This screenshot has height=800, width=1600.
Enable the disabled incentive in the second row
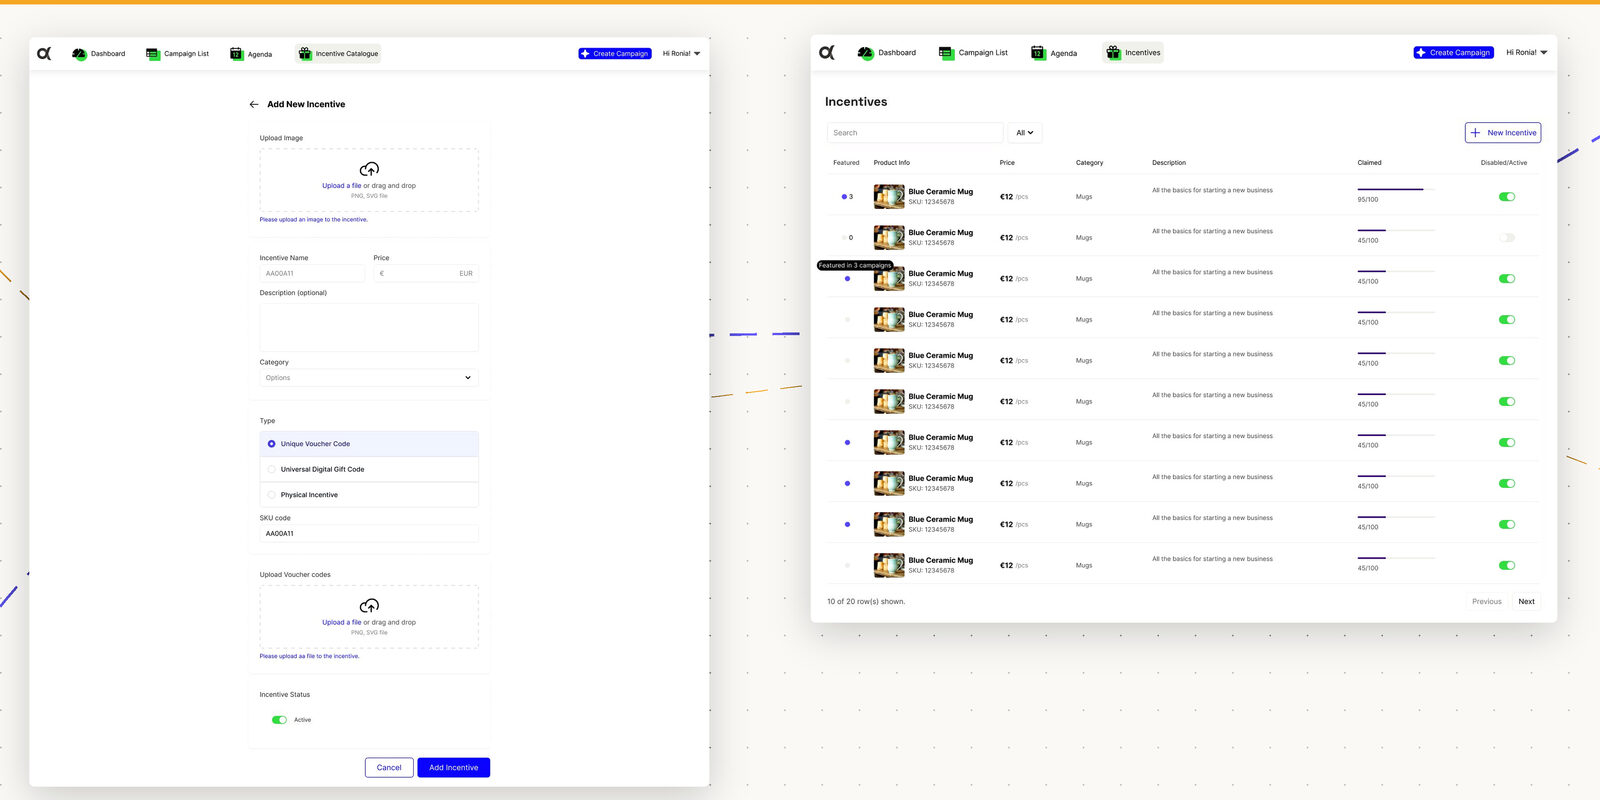(x=1507, y=238)
